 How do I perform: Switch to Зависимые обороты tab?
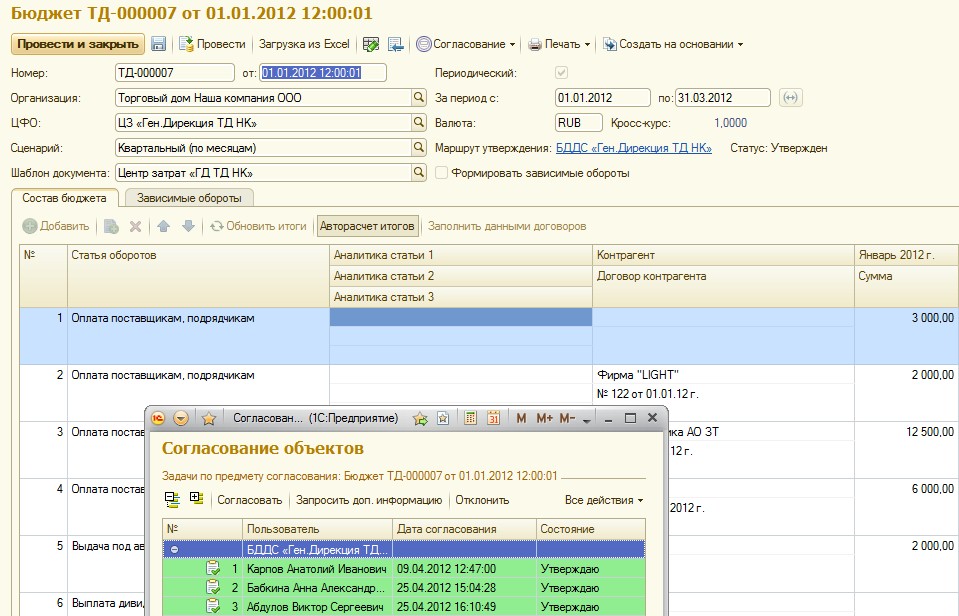coord(190,198)
